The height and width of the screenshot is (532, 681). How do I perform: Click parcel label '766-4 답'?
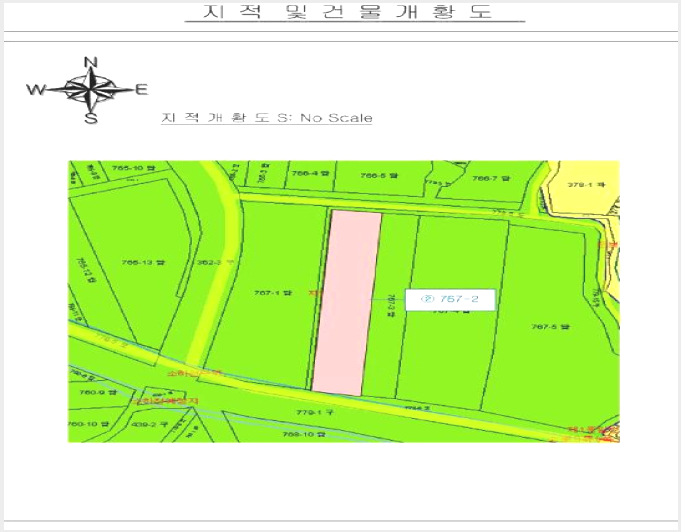pos(311,173)
